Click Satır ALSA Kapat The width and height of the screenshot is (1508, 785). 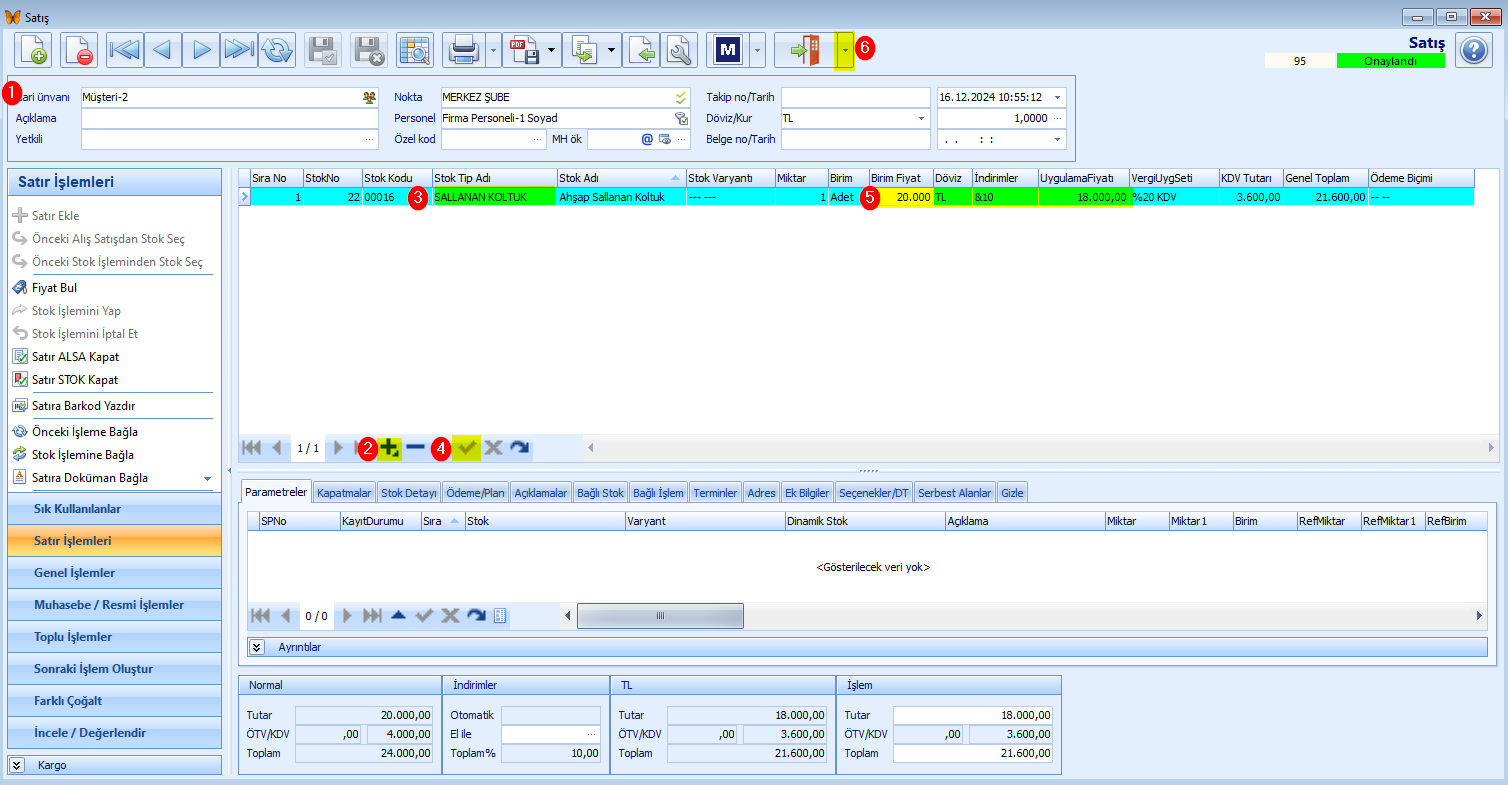(75, 357)
